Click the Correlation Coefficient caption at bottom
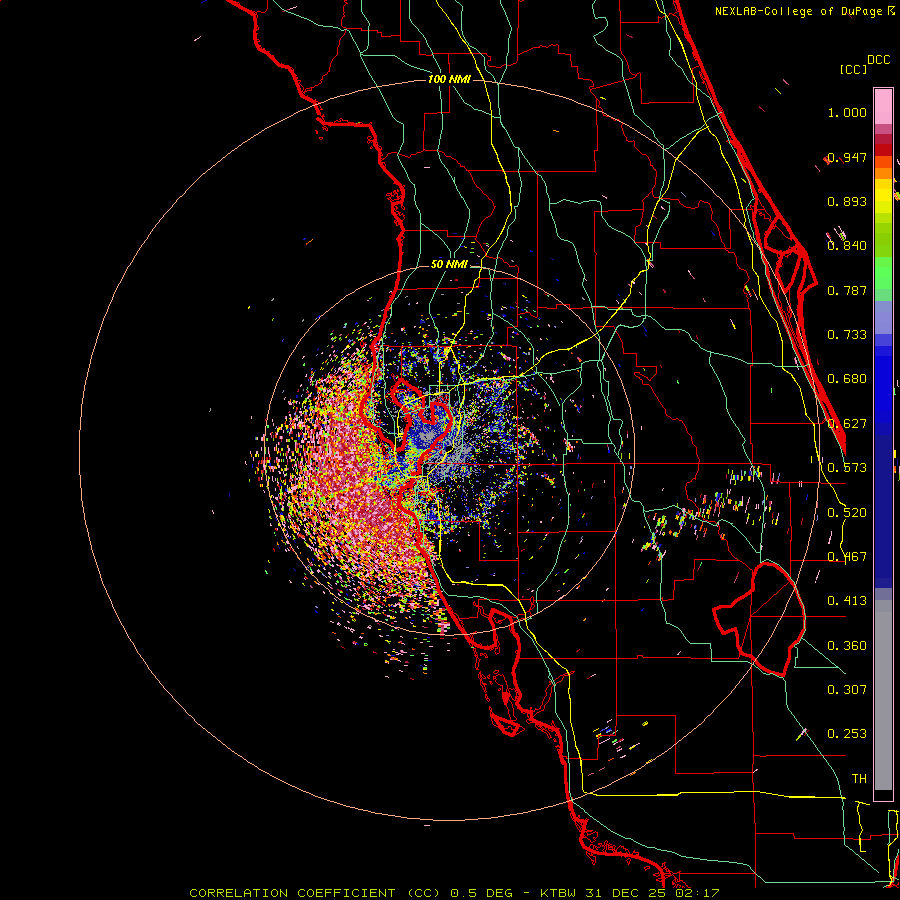This screenshot has height=900, width=900. point(454,893)
